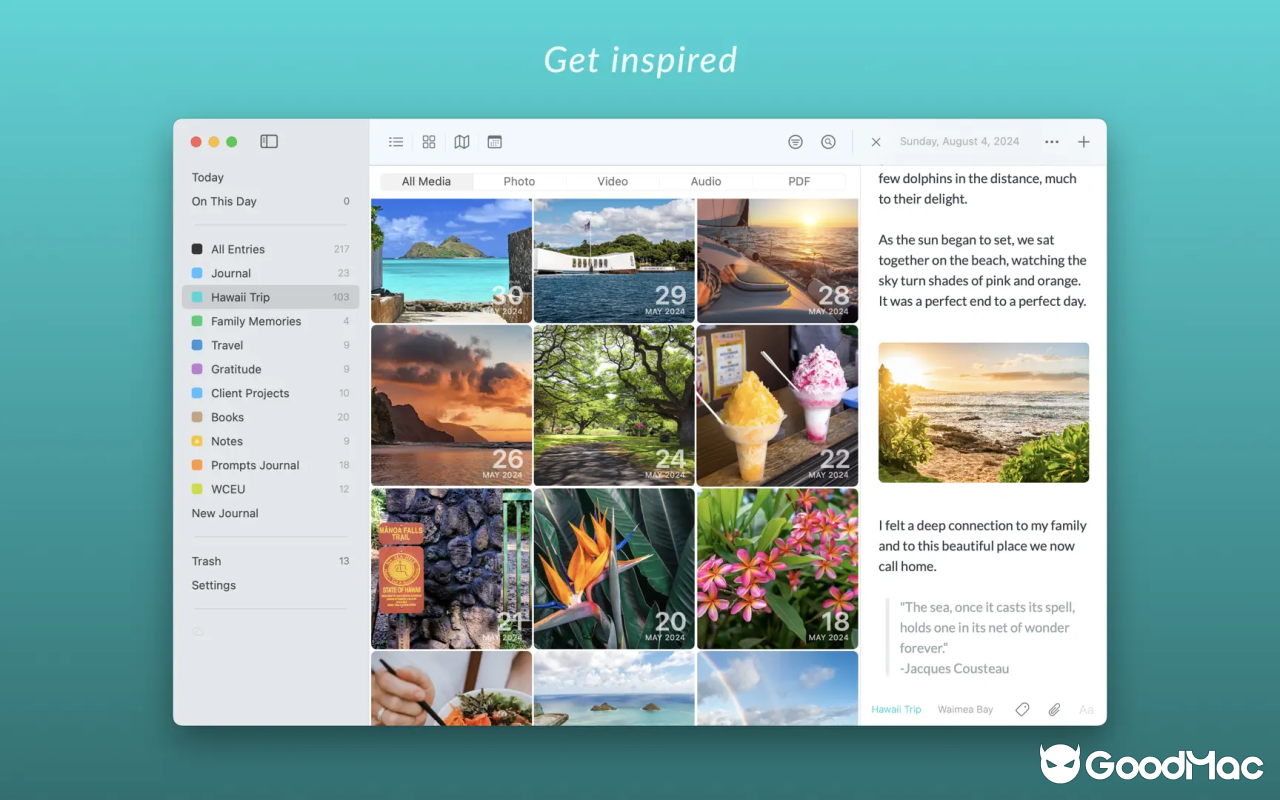
Task: Click the paperclip attachment icon
Action: (1054, 709)
